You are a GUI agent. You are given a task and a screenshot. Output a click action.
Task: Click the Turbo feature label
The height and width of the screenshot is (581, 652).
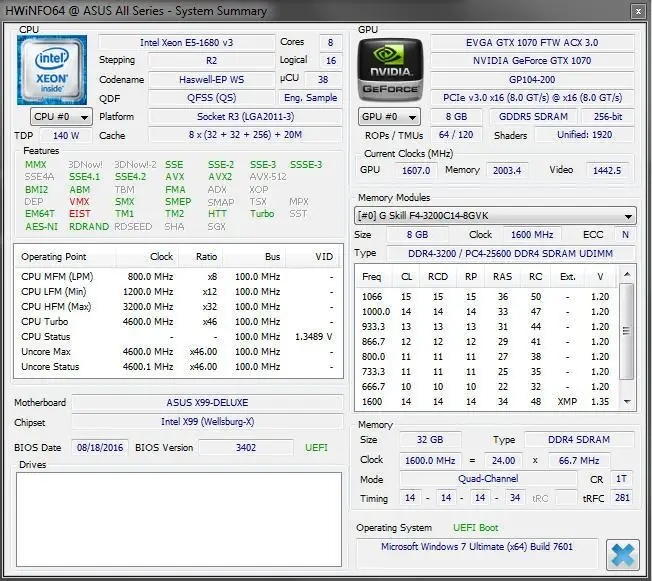pos(262,214)
